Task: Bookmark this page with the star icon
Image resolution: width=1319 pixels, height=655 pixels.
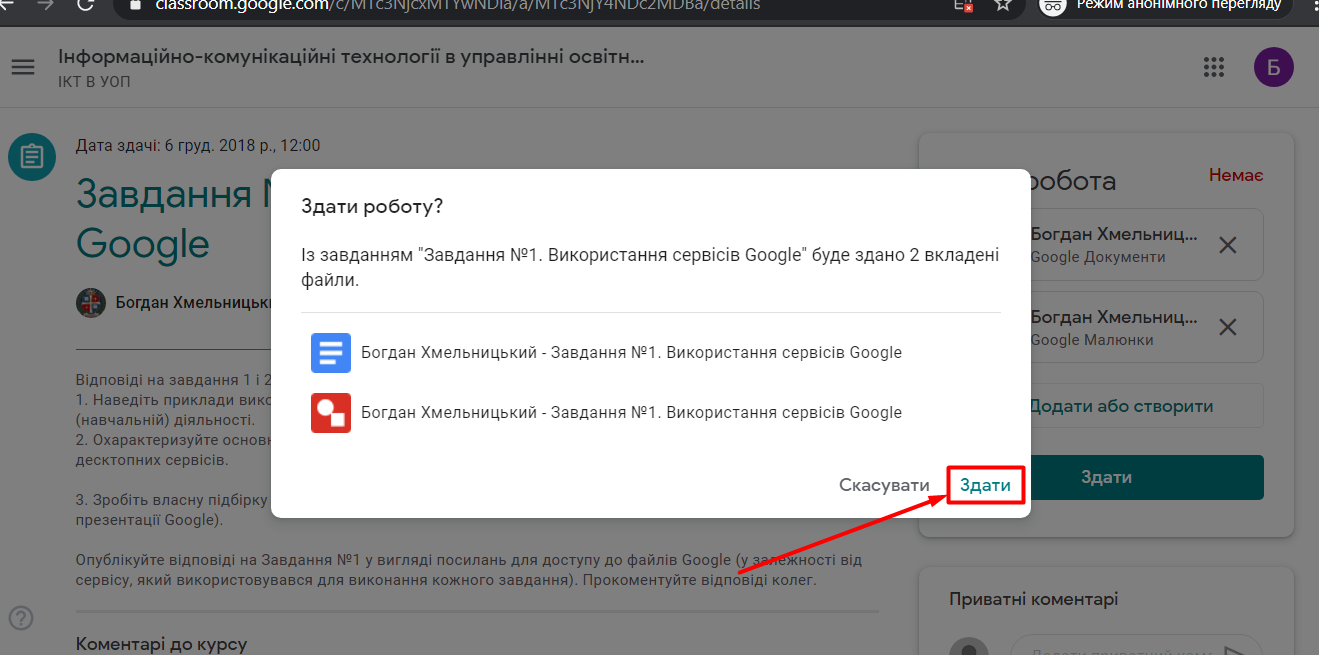Action: pyautogui.click(x=1003, y=5)
